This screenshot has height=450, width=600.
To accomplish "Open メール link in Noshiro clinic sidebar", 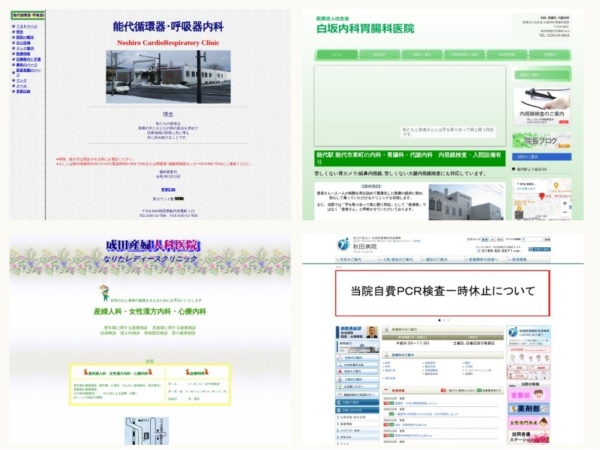I will (21, 86).
